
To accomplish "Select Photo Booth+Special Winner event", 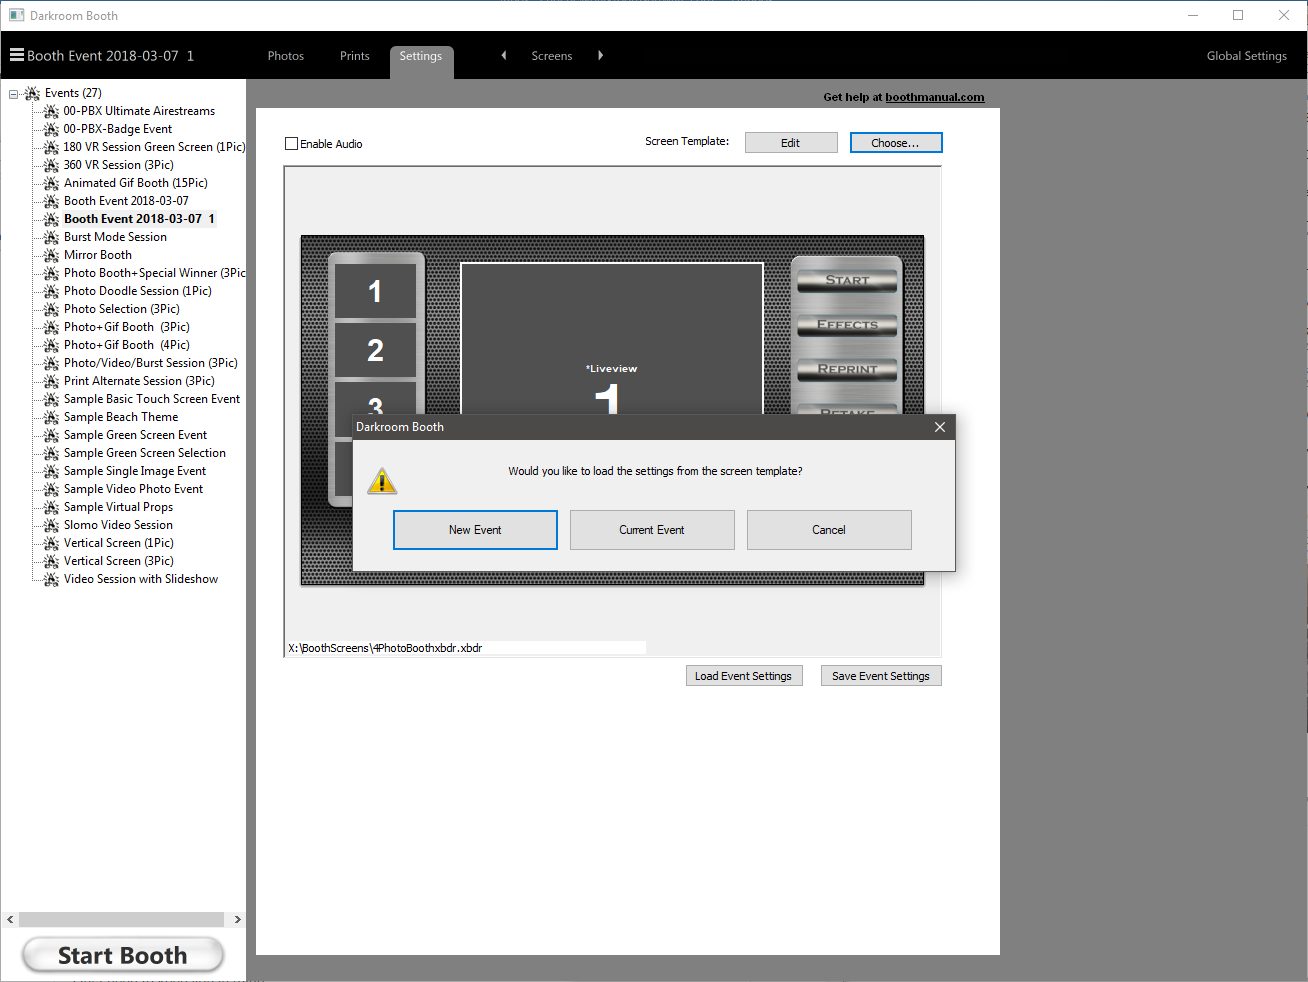I will (x=154, y=273).
